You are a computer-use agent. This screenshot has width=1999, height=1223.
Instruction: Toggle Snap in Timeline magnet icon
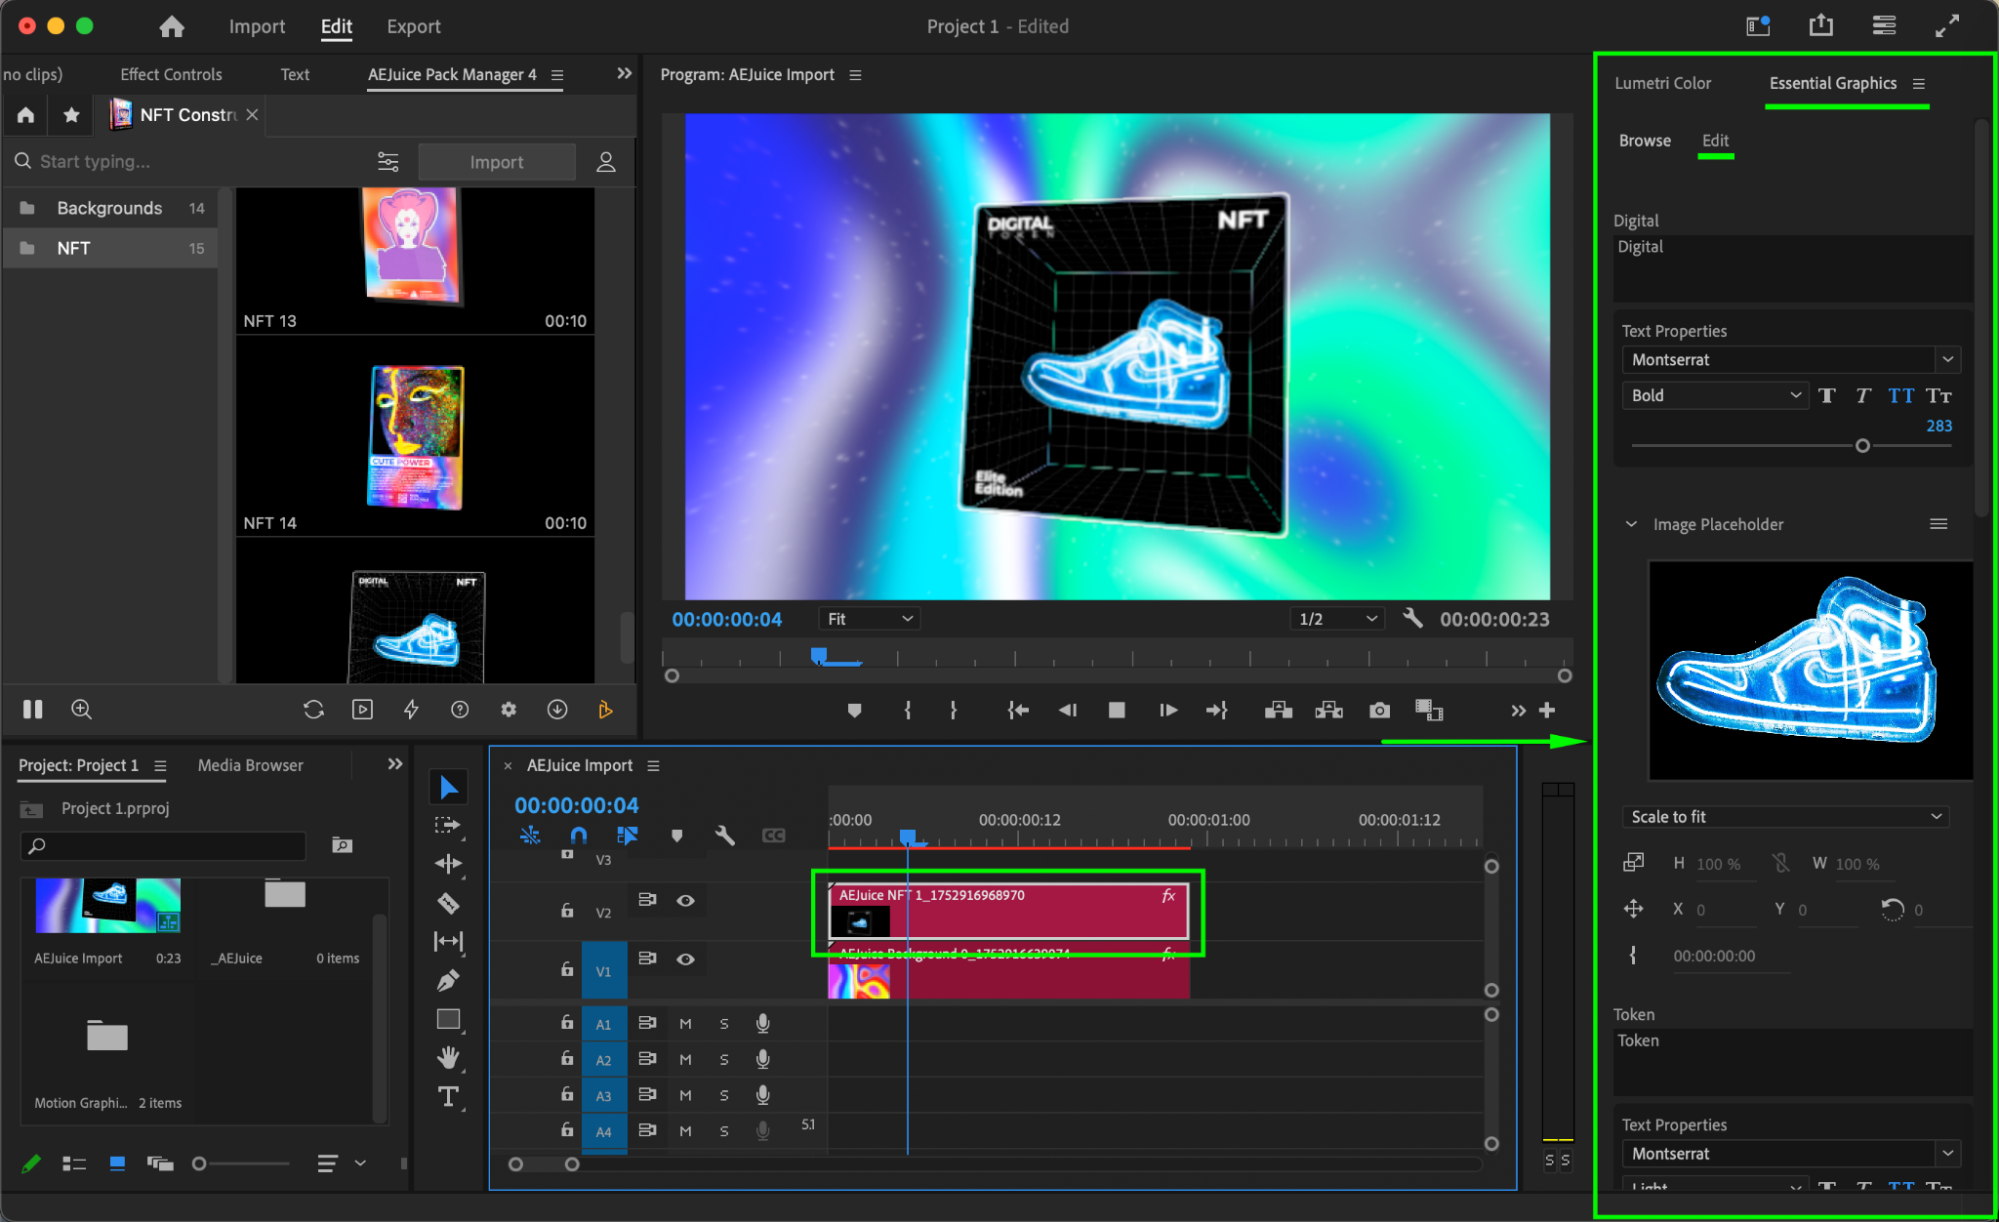tap(578, 835)
